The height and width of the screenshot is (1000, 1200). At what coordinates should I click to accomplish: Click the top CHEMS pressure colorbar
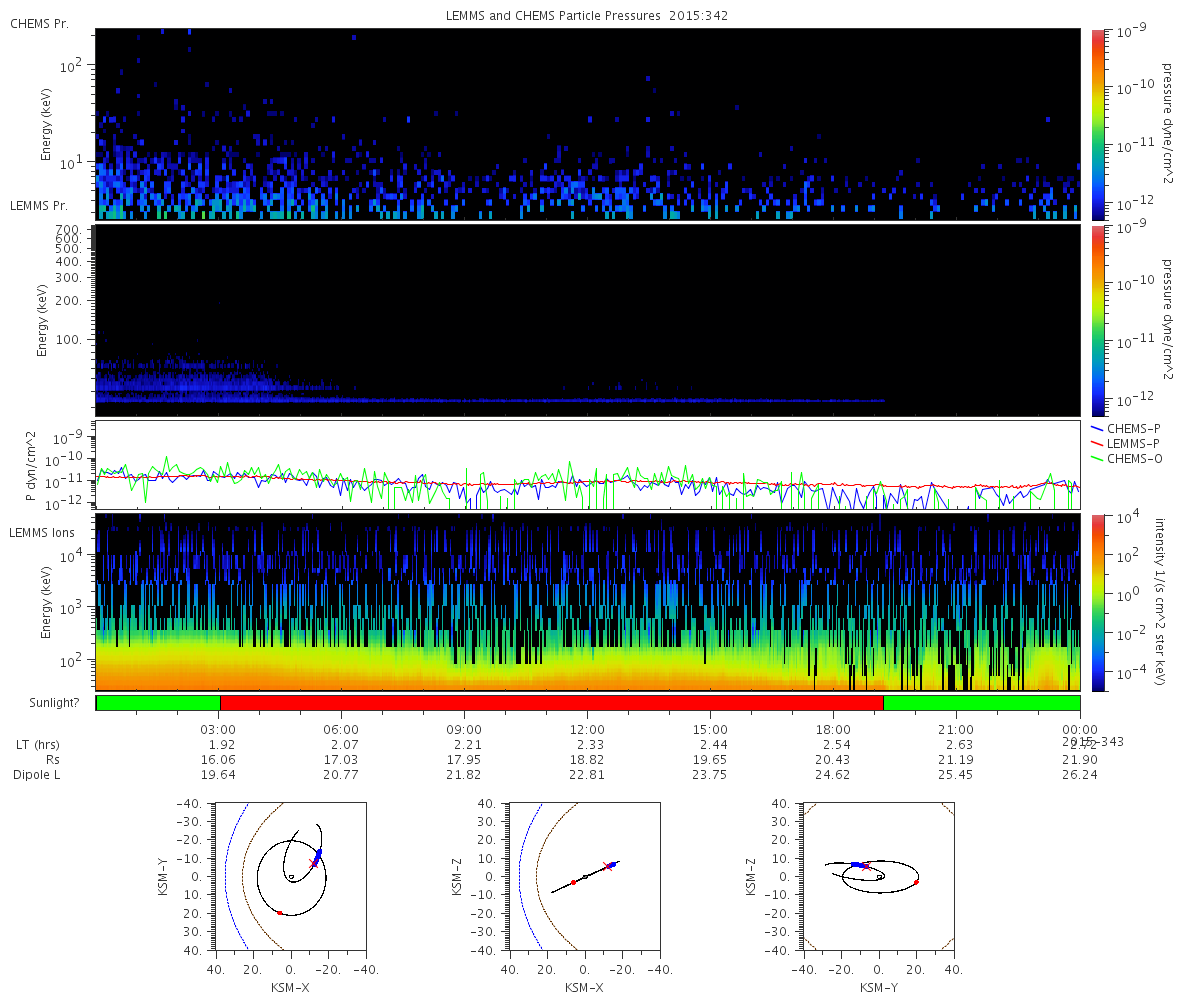[x=1098, y=123]
